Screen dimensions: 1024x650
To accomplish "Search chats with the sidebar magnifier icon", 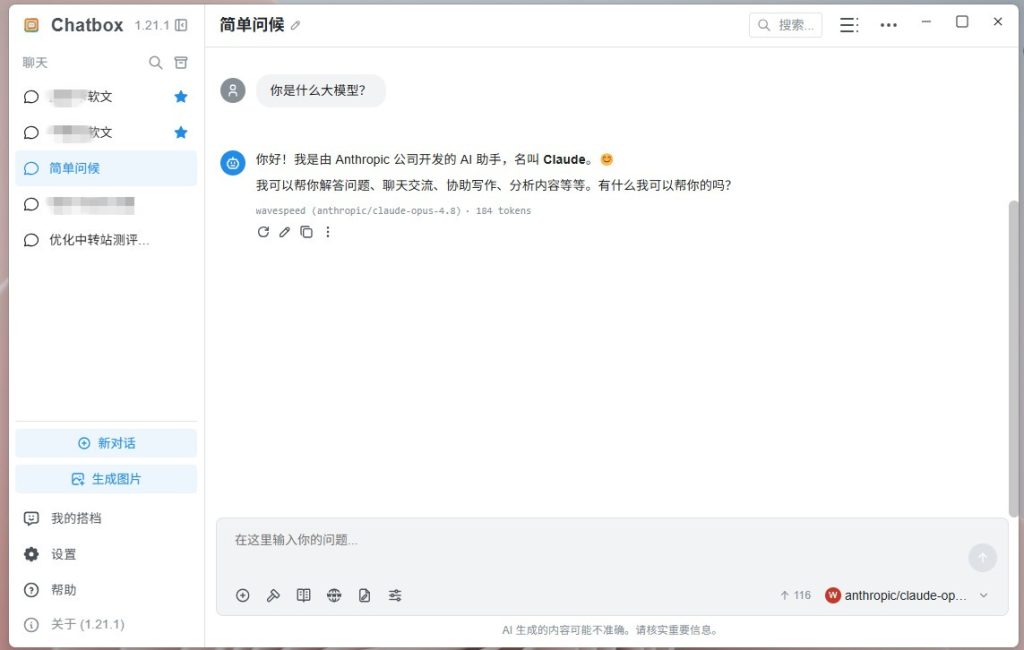I will coord(155,63).
